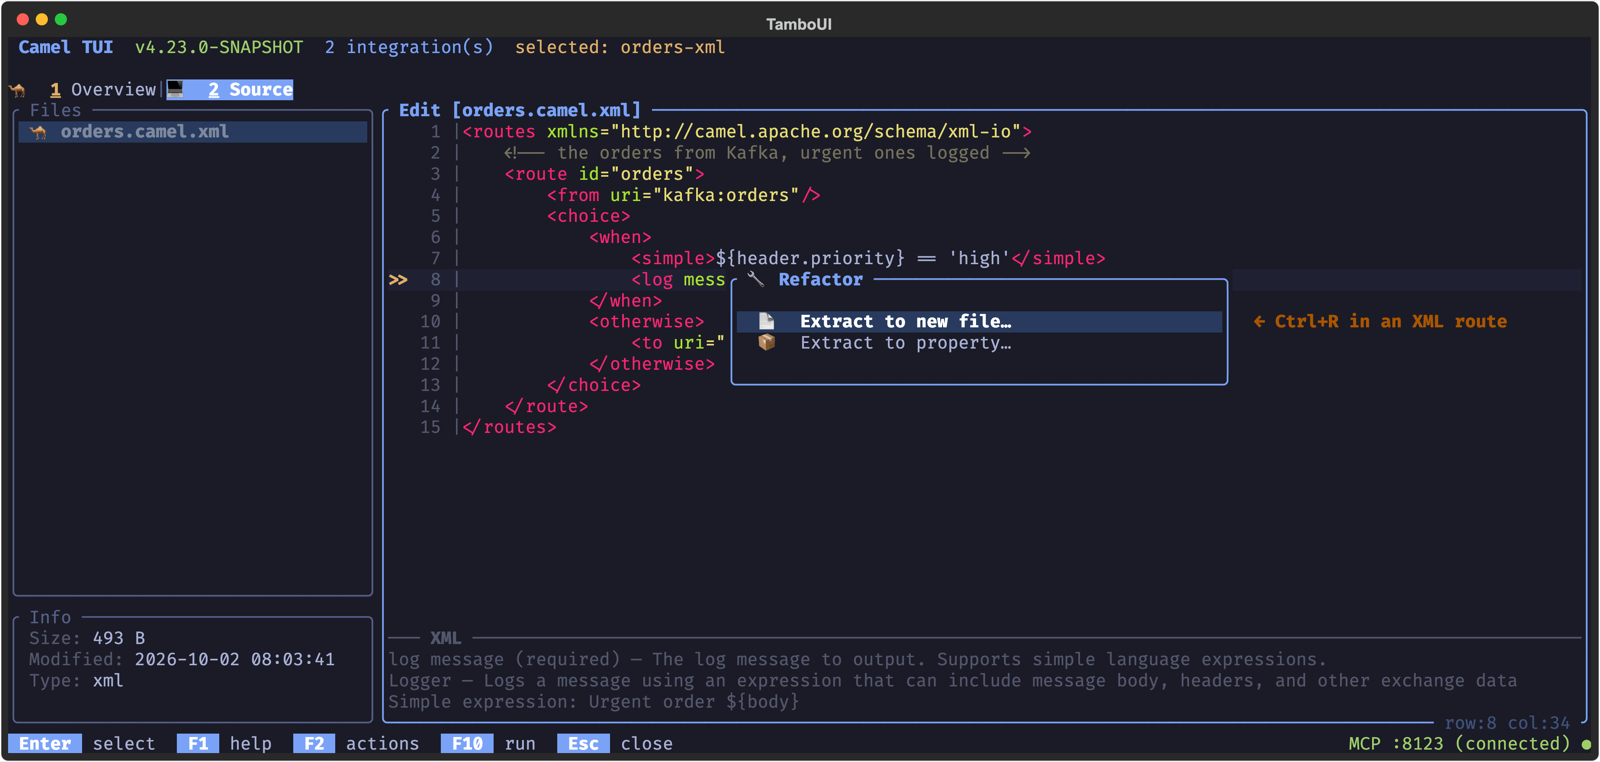Click the XML section label above the help text
Image resolution: width=1600 pixels, height=762 pixels.
(x=445, y=638)
